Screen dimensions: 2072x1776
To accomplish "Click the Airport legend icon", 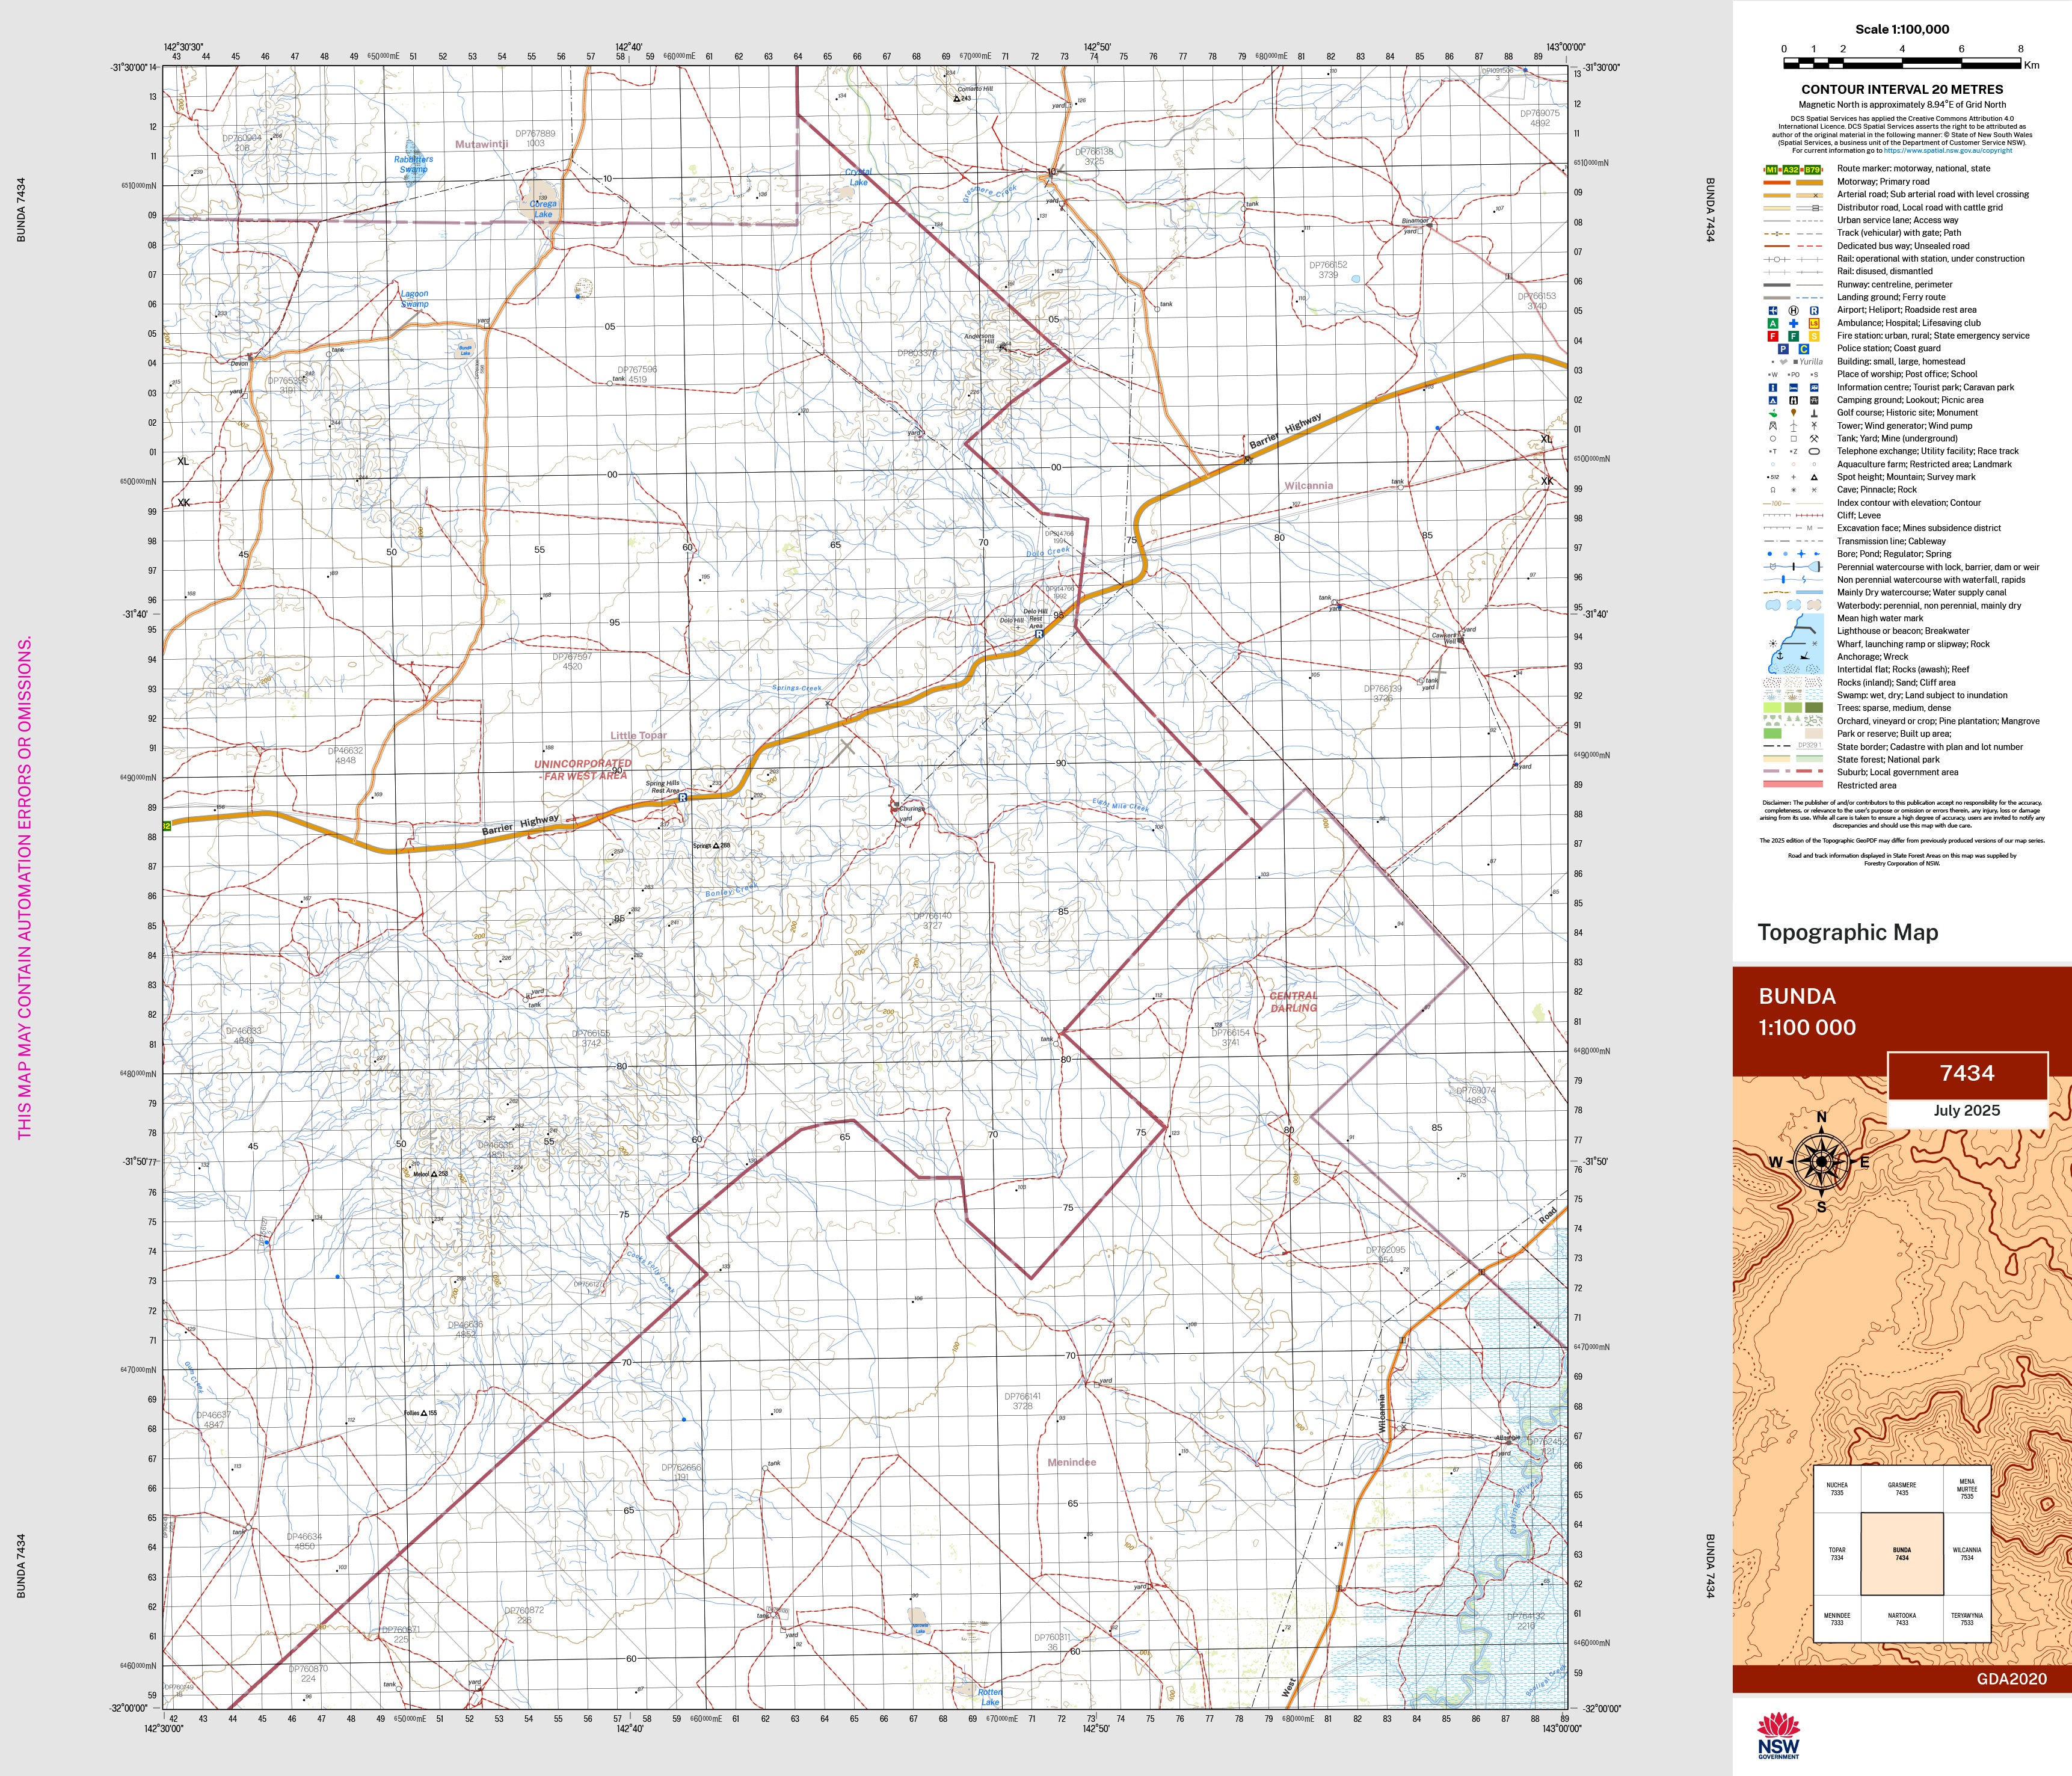I will coord(1773,311).
